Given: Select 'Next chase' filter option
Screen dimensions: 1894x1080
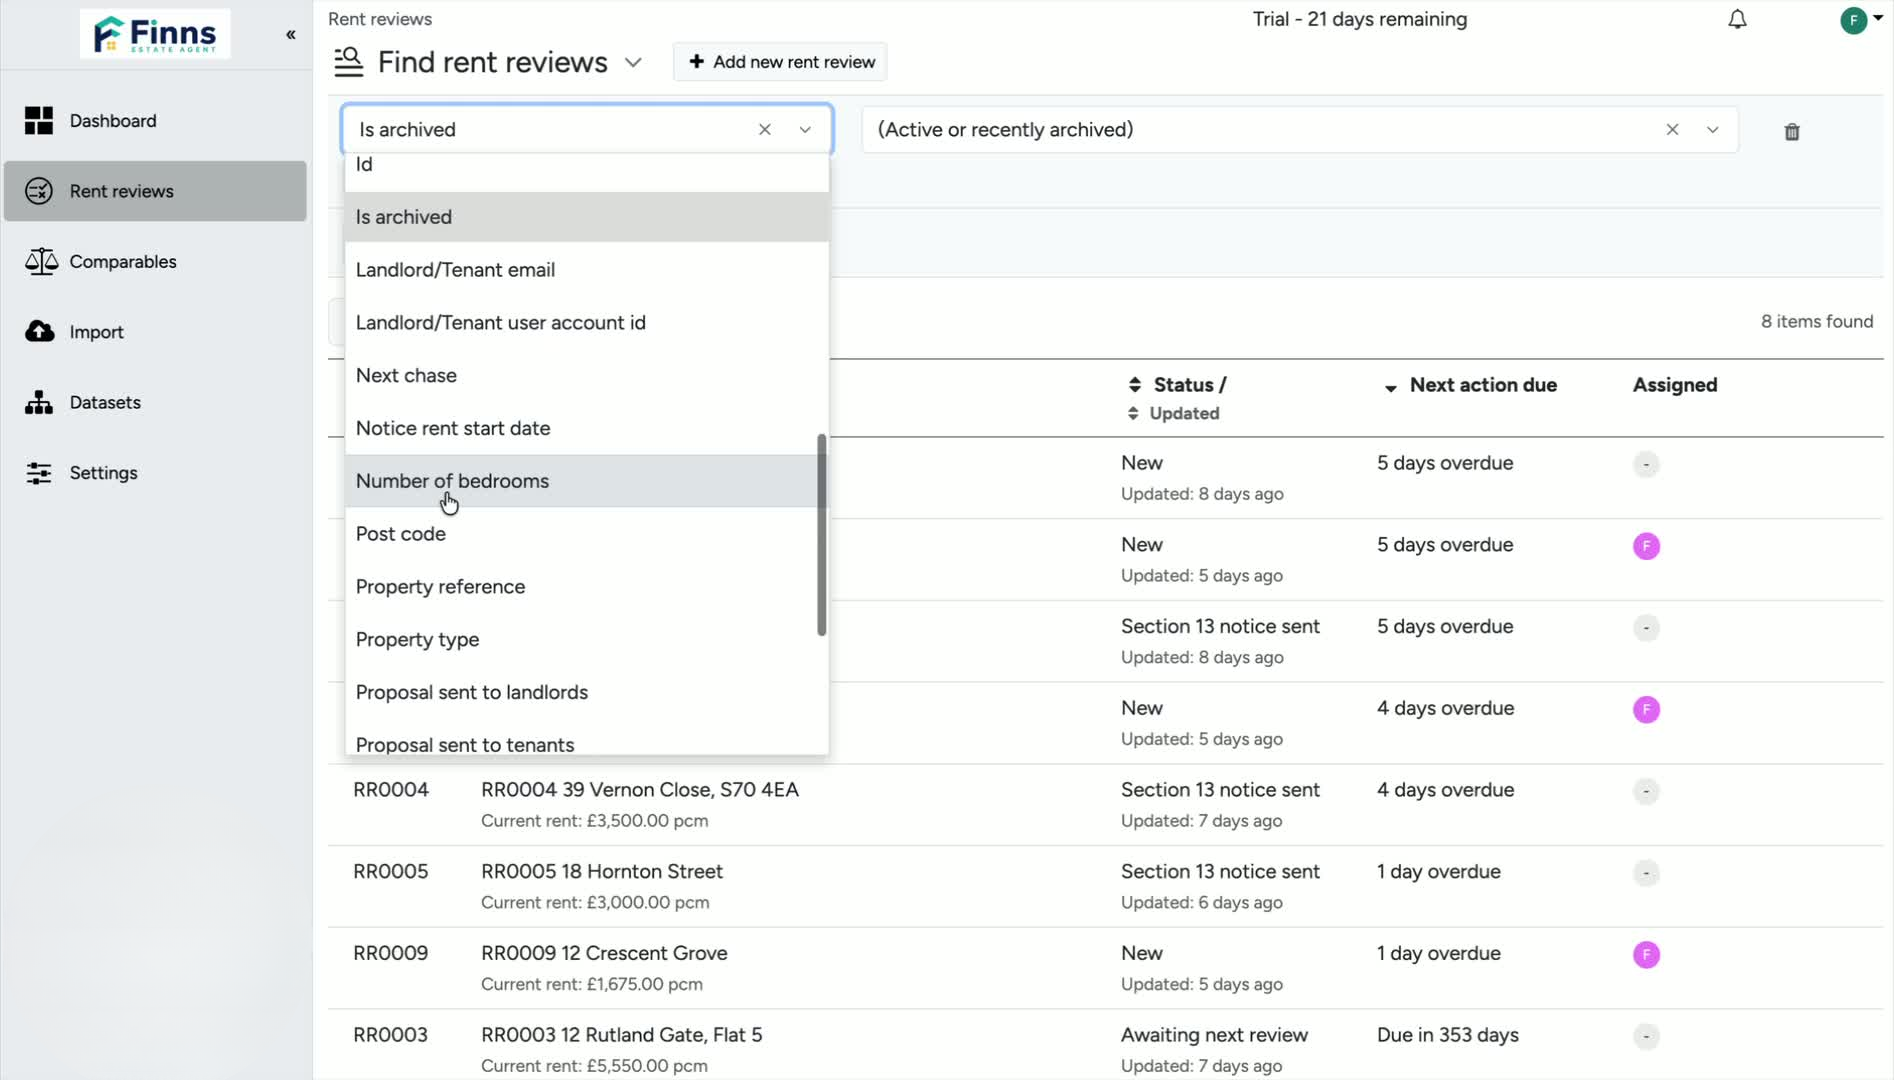Looking at the screenshot, I should [x=587, y=376].
